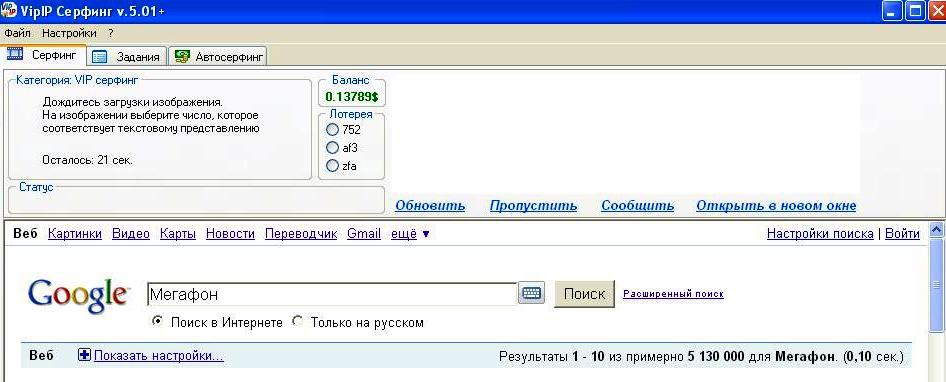Open the Gmail link
The image size is (946, 382).
click(364, 234)
